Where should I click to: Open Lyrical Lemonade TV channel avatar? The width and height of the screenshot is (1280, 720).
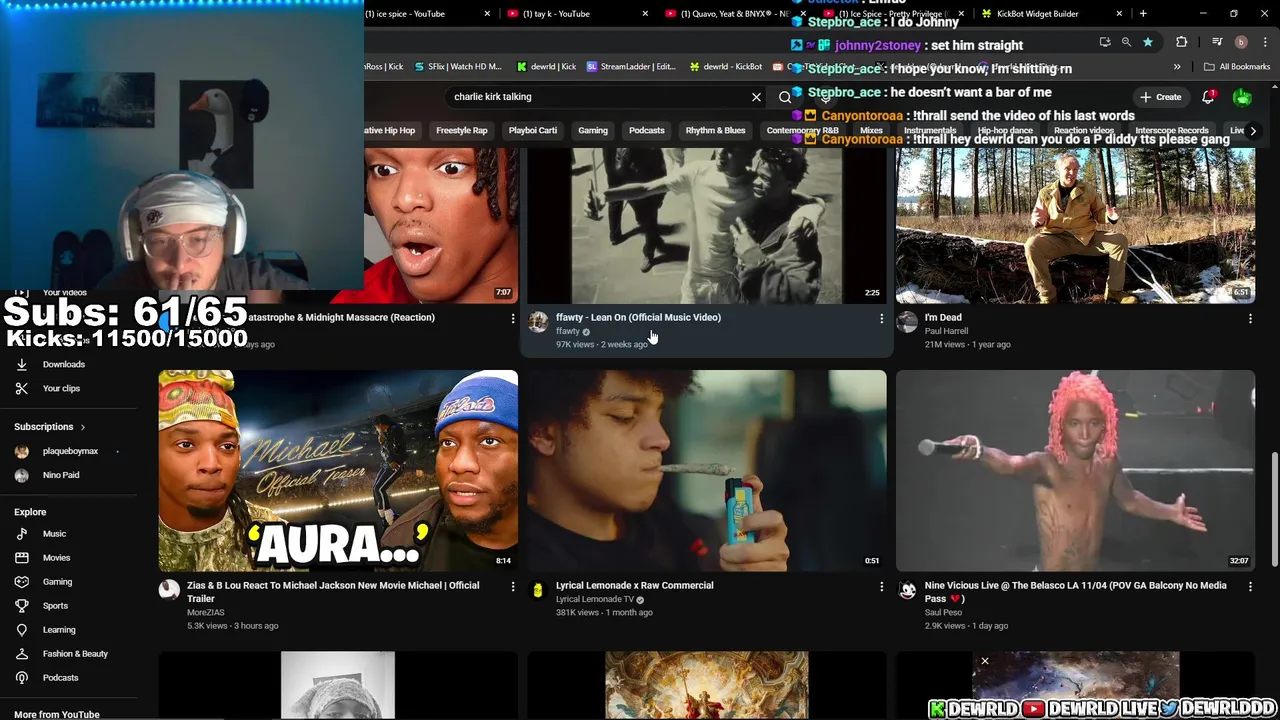click(x=538, y=590)
